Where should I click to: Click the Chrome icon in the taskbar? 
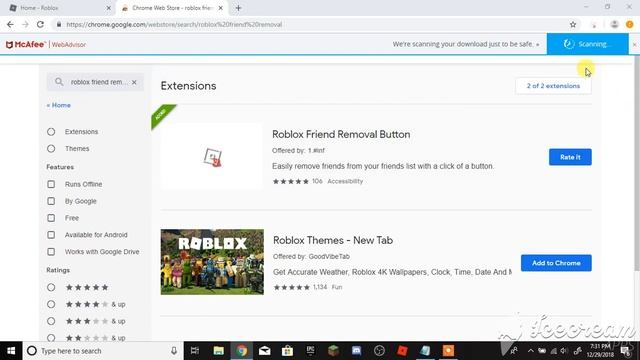(x=241, y=351)
